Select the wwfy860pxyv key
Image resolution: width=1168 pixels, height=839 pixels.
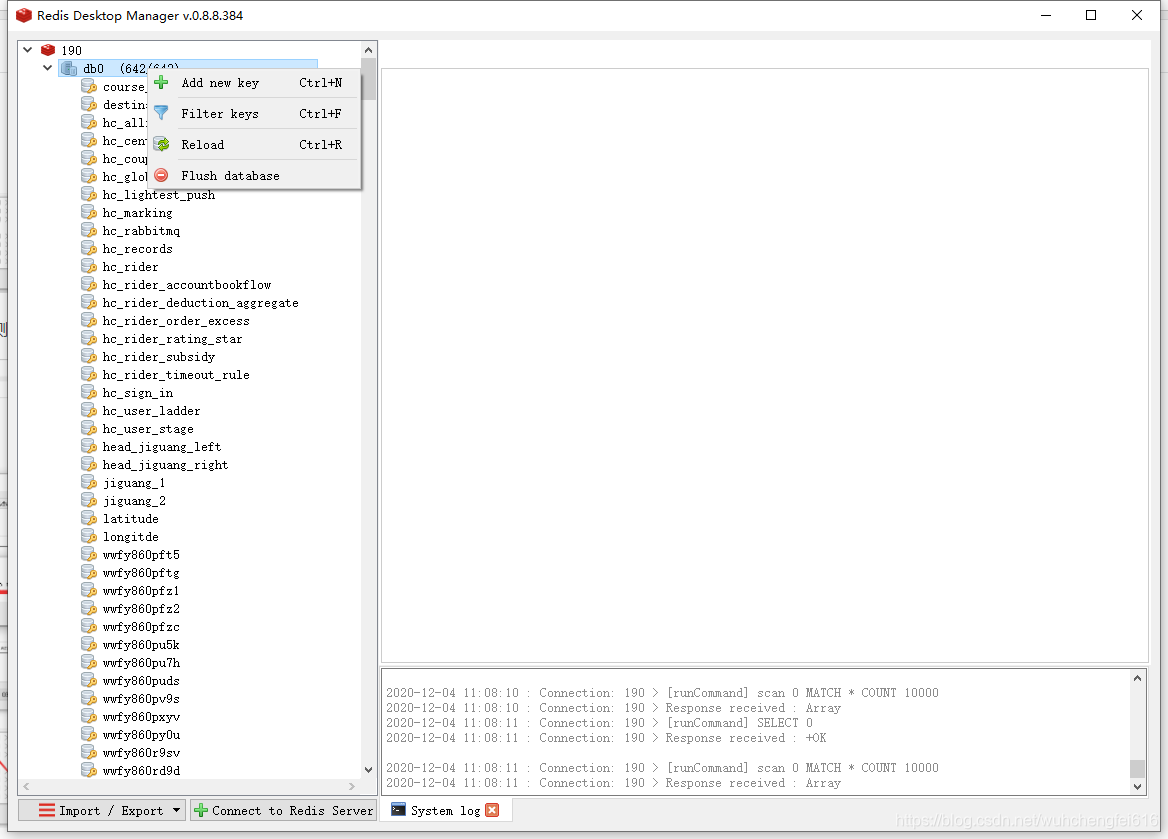click(x=141, y=716)
